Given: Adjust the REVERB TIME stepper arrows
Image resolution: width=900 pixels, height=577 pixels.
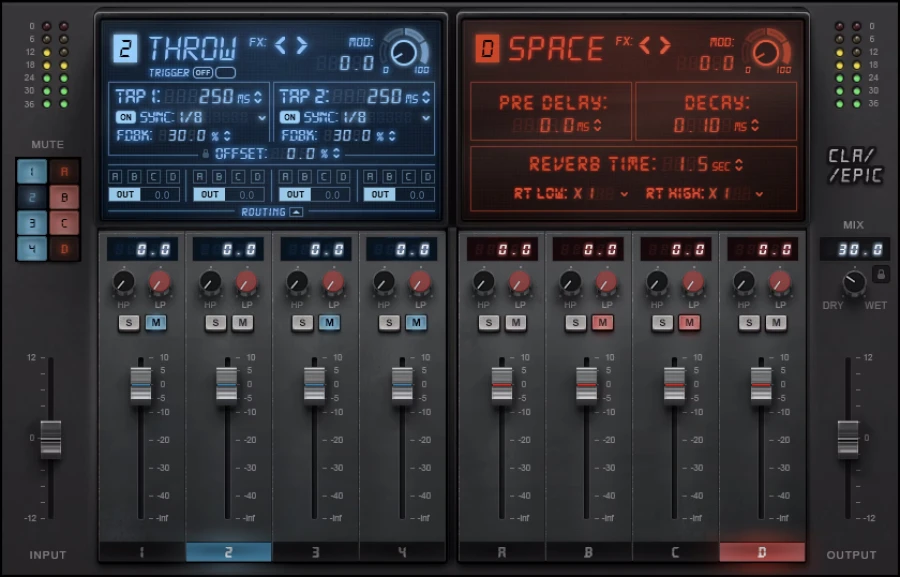Looking at the screenshot, I should [739, 165].
